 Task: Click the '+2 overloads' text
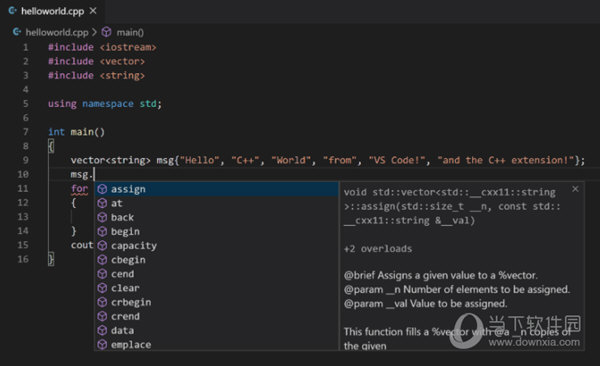tap(378, 249)
